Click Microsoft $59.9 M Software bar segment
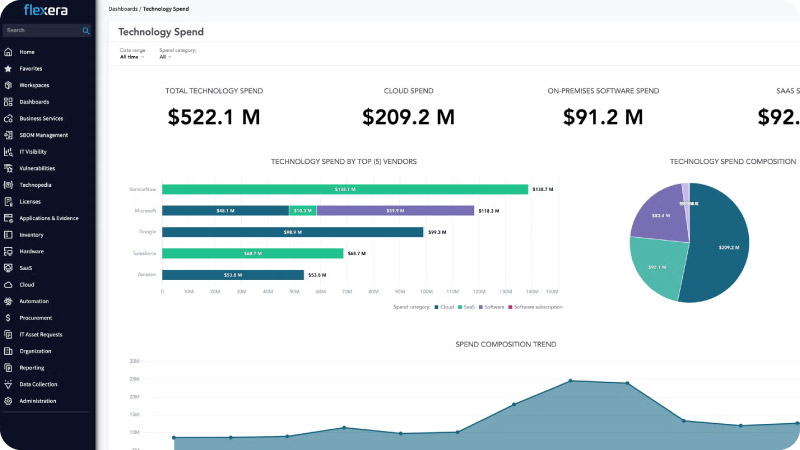800x450 pixels. point(395,211)
